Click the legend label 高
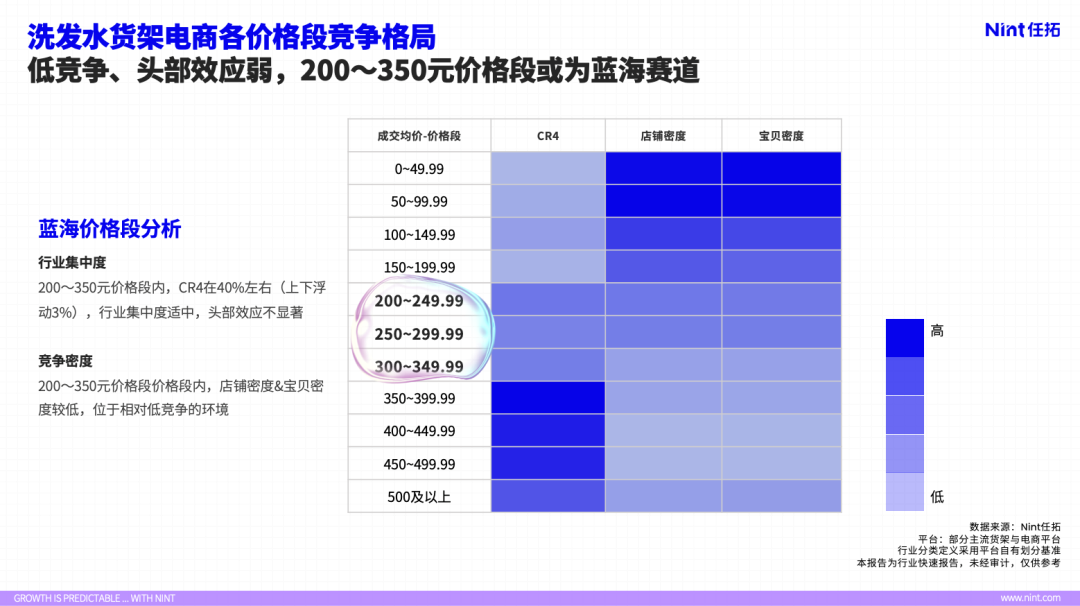Viewport: 1080px width, 606px height. (937, 331)
